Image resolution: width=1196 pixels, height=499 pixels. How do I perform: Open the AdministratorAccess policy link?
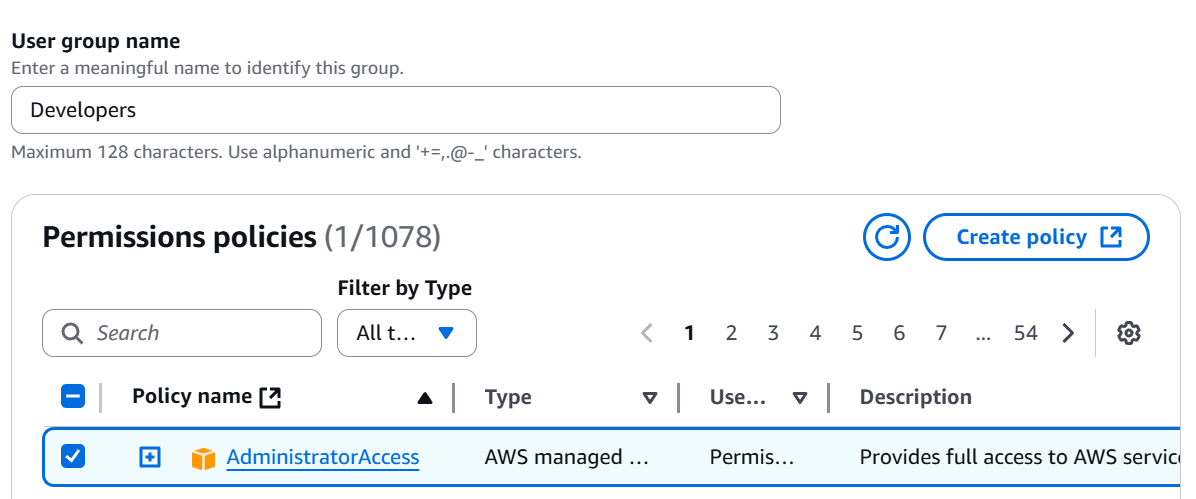[x=322, y=457]
